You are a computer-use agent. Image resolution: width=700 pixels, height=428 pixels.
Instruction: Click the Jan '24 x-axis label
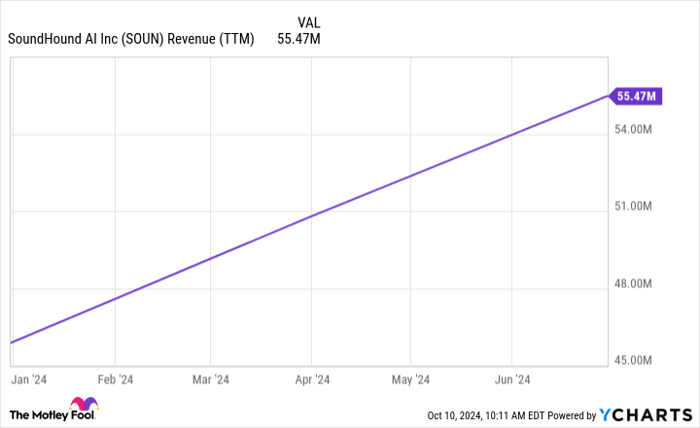coord(29,380)
